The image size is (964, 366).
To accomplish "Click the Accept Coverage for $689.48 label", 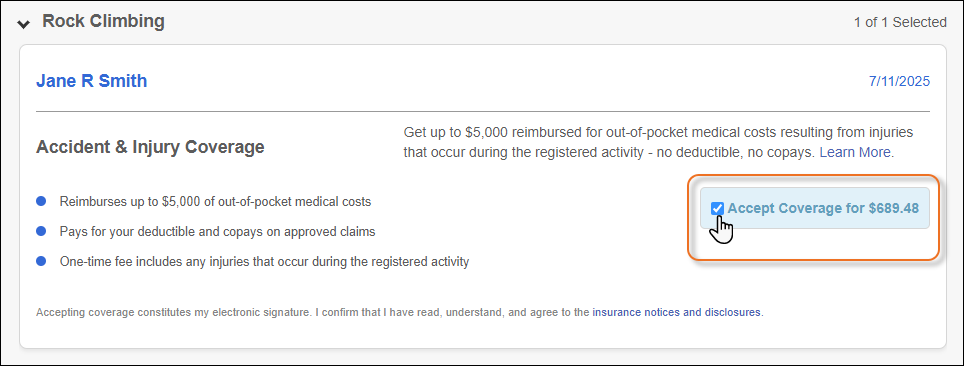I will click(x=823, y=208).
